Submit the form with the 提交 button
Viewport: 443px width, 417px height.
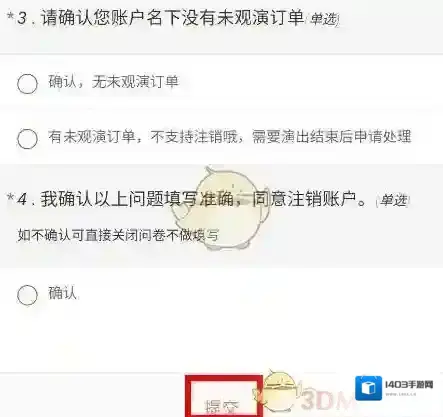(223, 397)
